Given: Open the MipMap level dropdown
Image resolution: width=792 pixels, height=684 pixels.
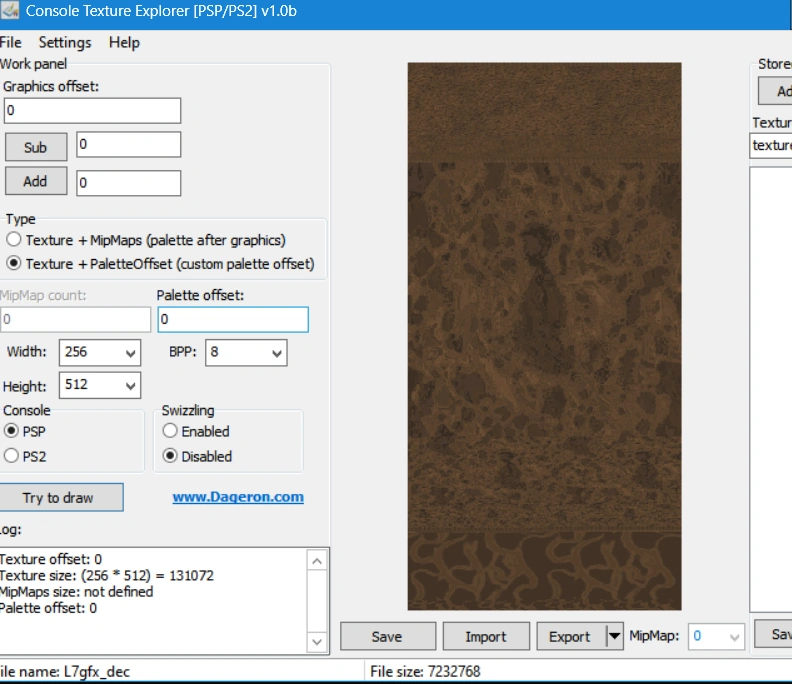Looking at the screenshot, I should point(716,637).
